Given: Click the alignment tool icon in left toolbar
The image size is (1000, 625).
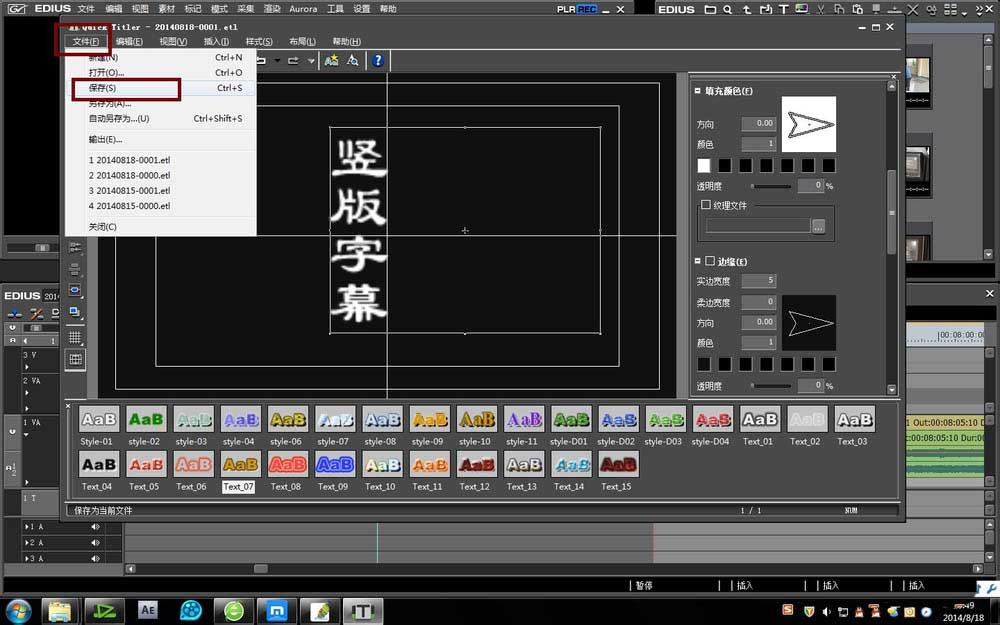Looking at the screenshot, I should click(75, 247).
